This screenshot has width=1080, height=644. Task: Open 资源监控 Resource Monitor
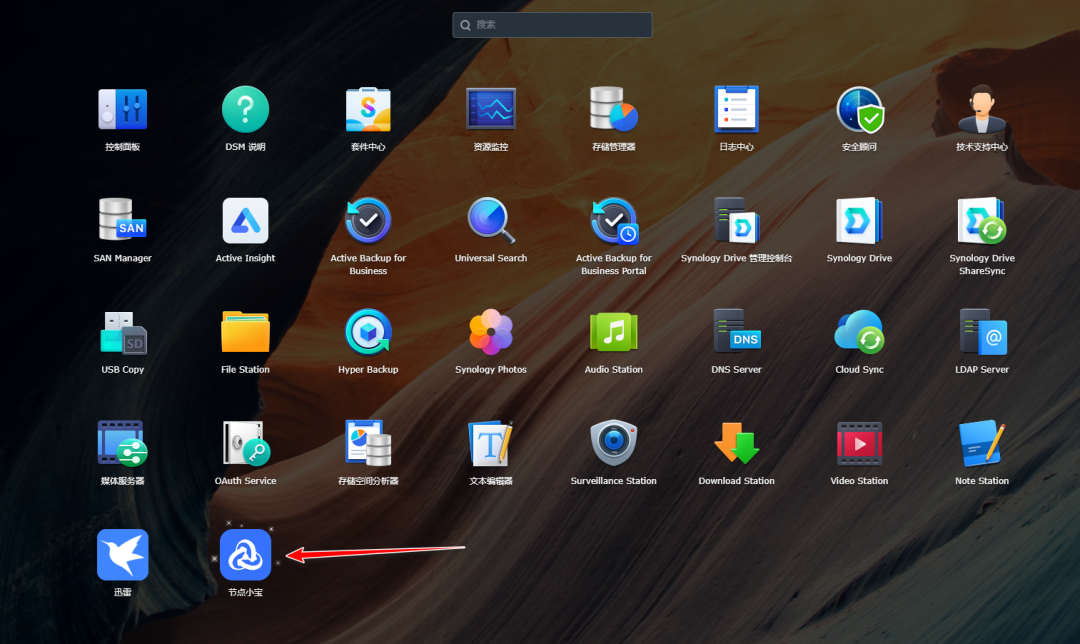pyautogui.click(x=490, y=110)
